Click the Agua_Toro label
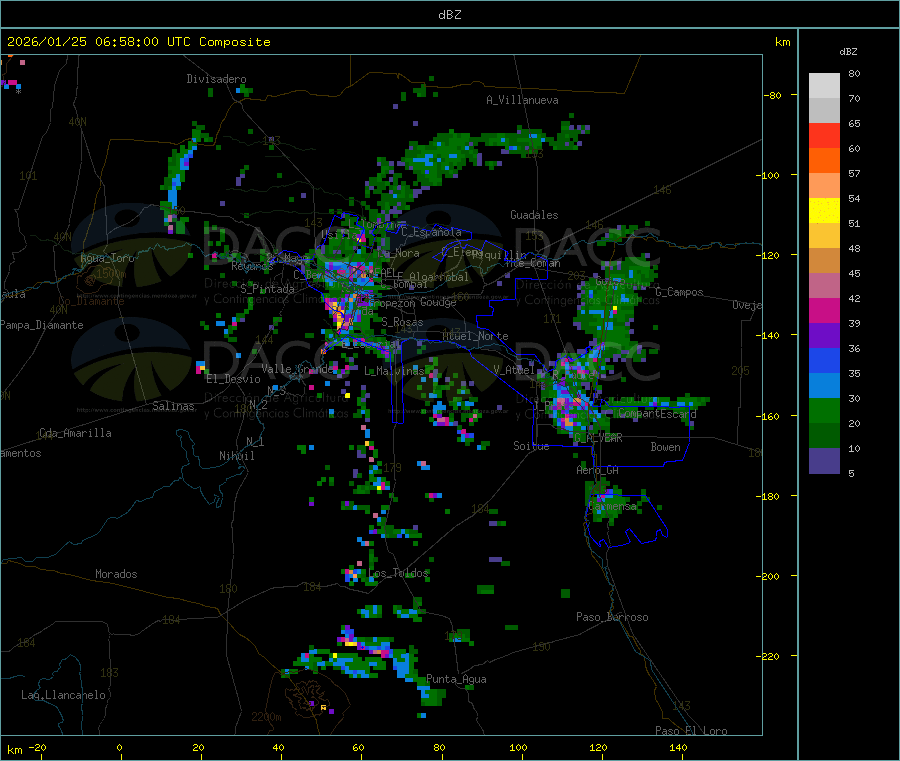900x761 pixels. click(107, 258)
